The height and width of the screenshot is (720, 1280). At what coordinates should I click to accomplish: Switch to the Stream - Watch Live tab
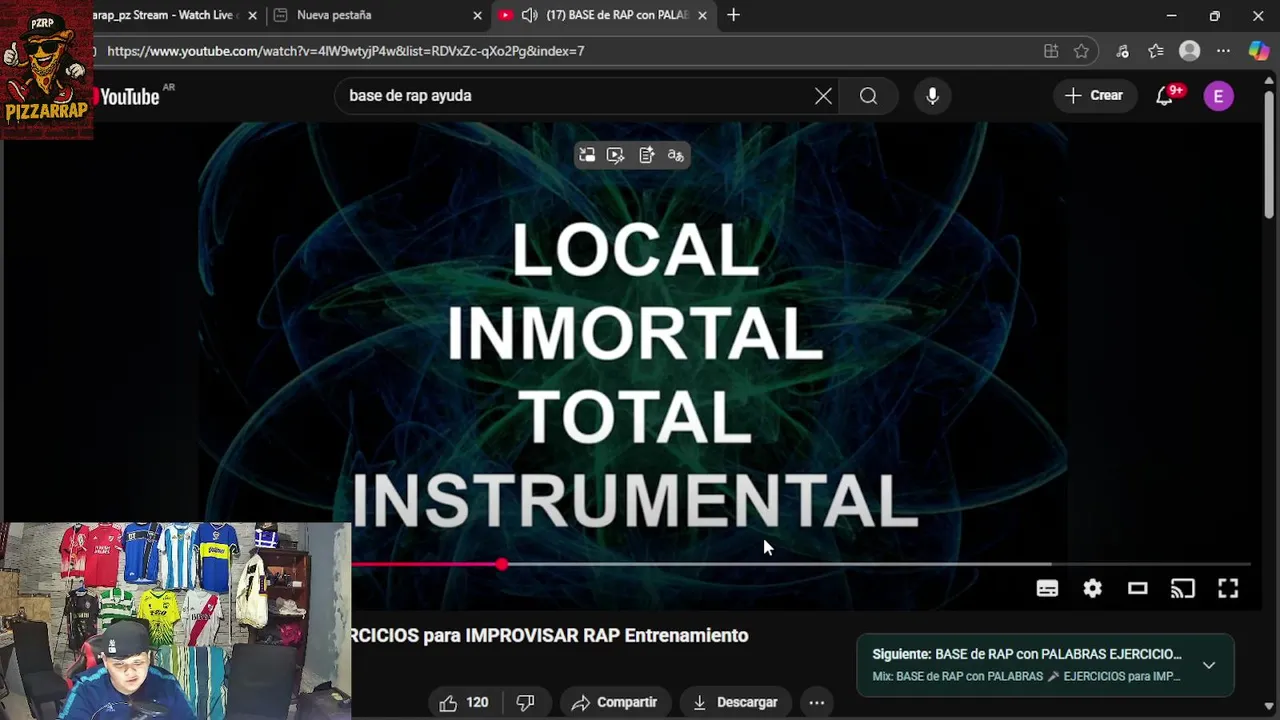pyautogui.click(x=165, y=15)
